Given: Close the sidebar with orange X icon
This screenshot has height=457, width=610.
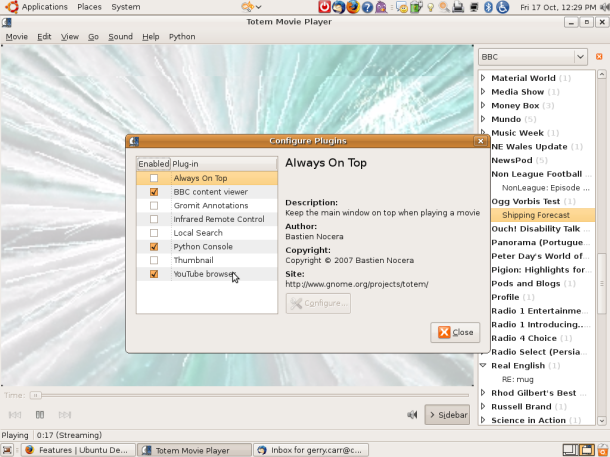Looking at the screenshot, I should pyautogui.click(x=599, y=57).
